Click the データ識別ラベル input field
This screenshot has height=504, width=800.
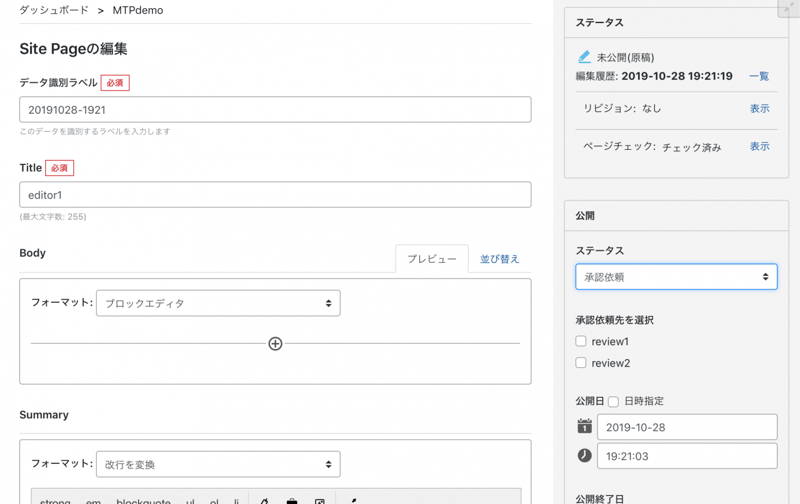point(275,110)
